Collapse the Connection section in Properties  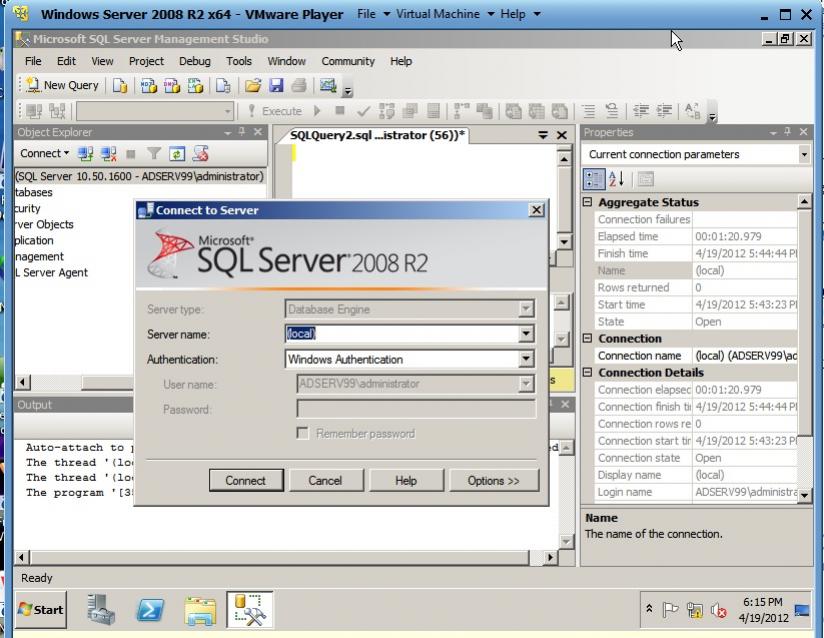(x=588, y=338)
